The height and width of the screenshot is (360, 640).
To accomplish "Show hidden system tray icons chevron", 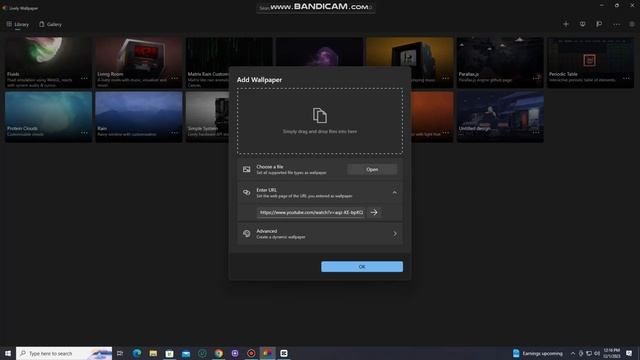I will (x=573, y=353).
